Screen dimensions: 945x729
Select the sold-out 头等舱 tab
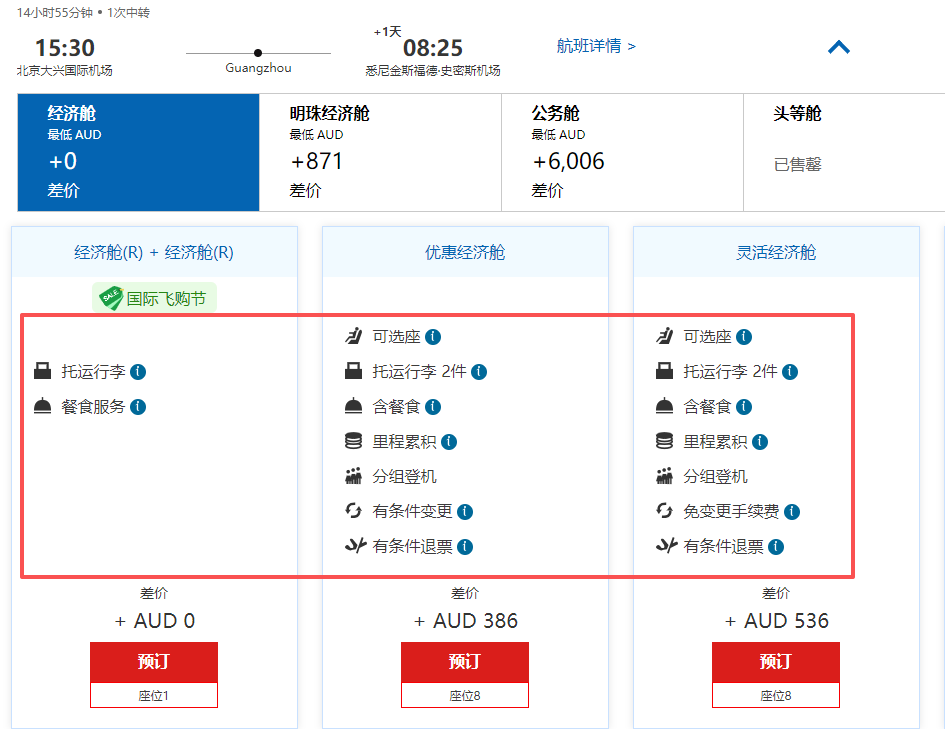click(843, 152)
